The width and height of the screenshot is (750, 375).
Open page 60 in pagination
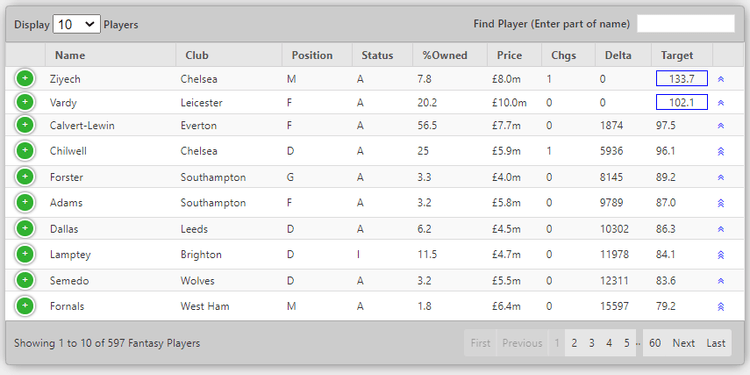(x=655, y=343)
